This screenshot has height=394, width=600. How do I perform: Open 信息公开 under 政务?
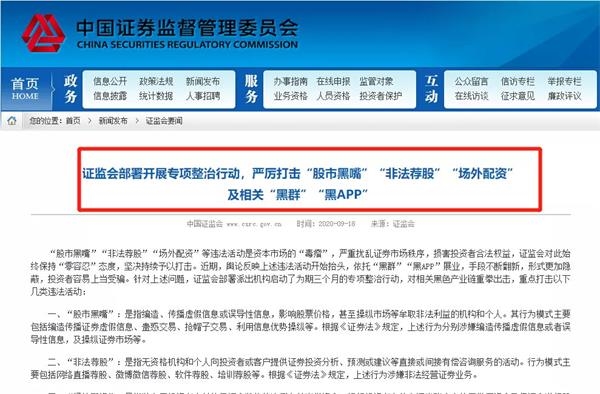pyautogui.click(x=110, y=81)
